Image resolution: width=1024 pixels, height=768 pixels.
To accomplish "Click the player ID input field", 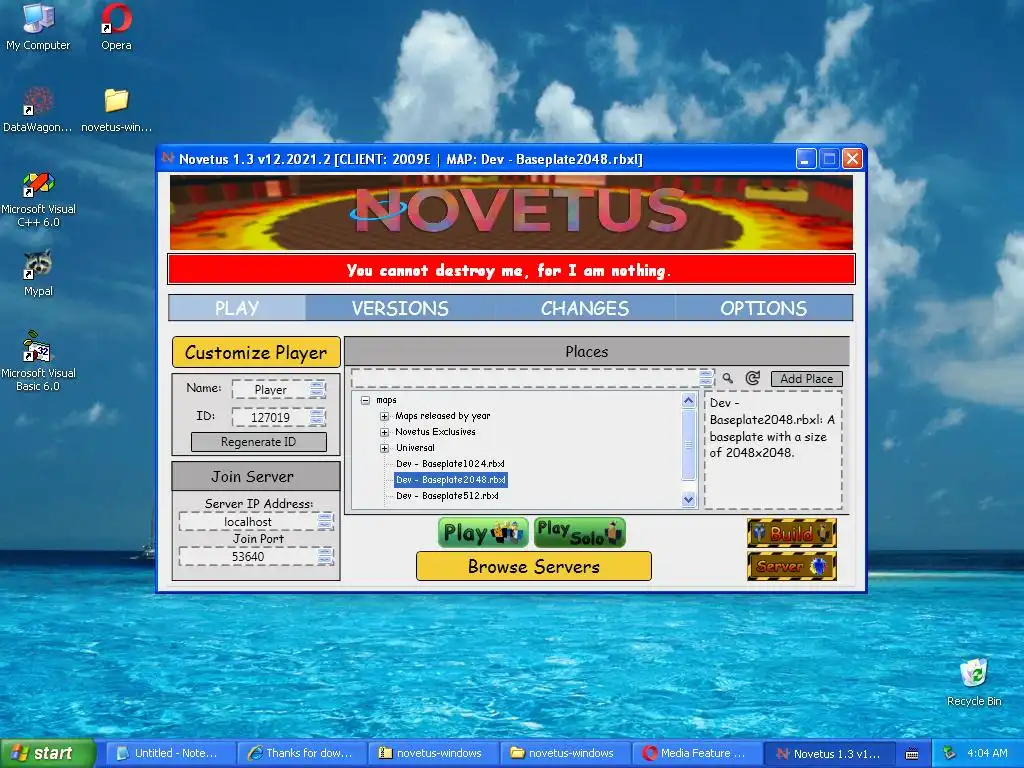I will [x=279, y=417].
